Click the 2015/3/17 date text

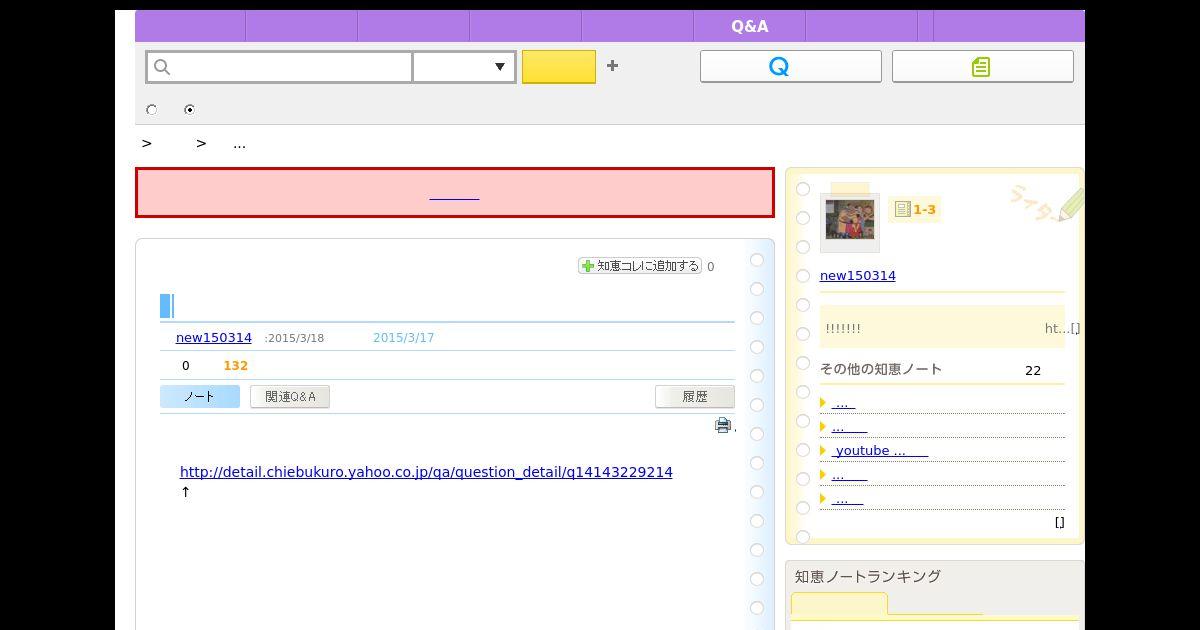(x=404, y=338)
